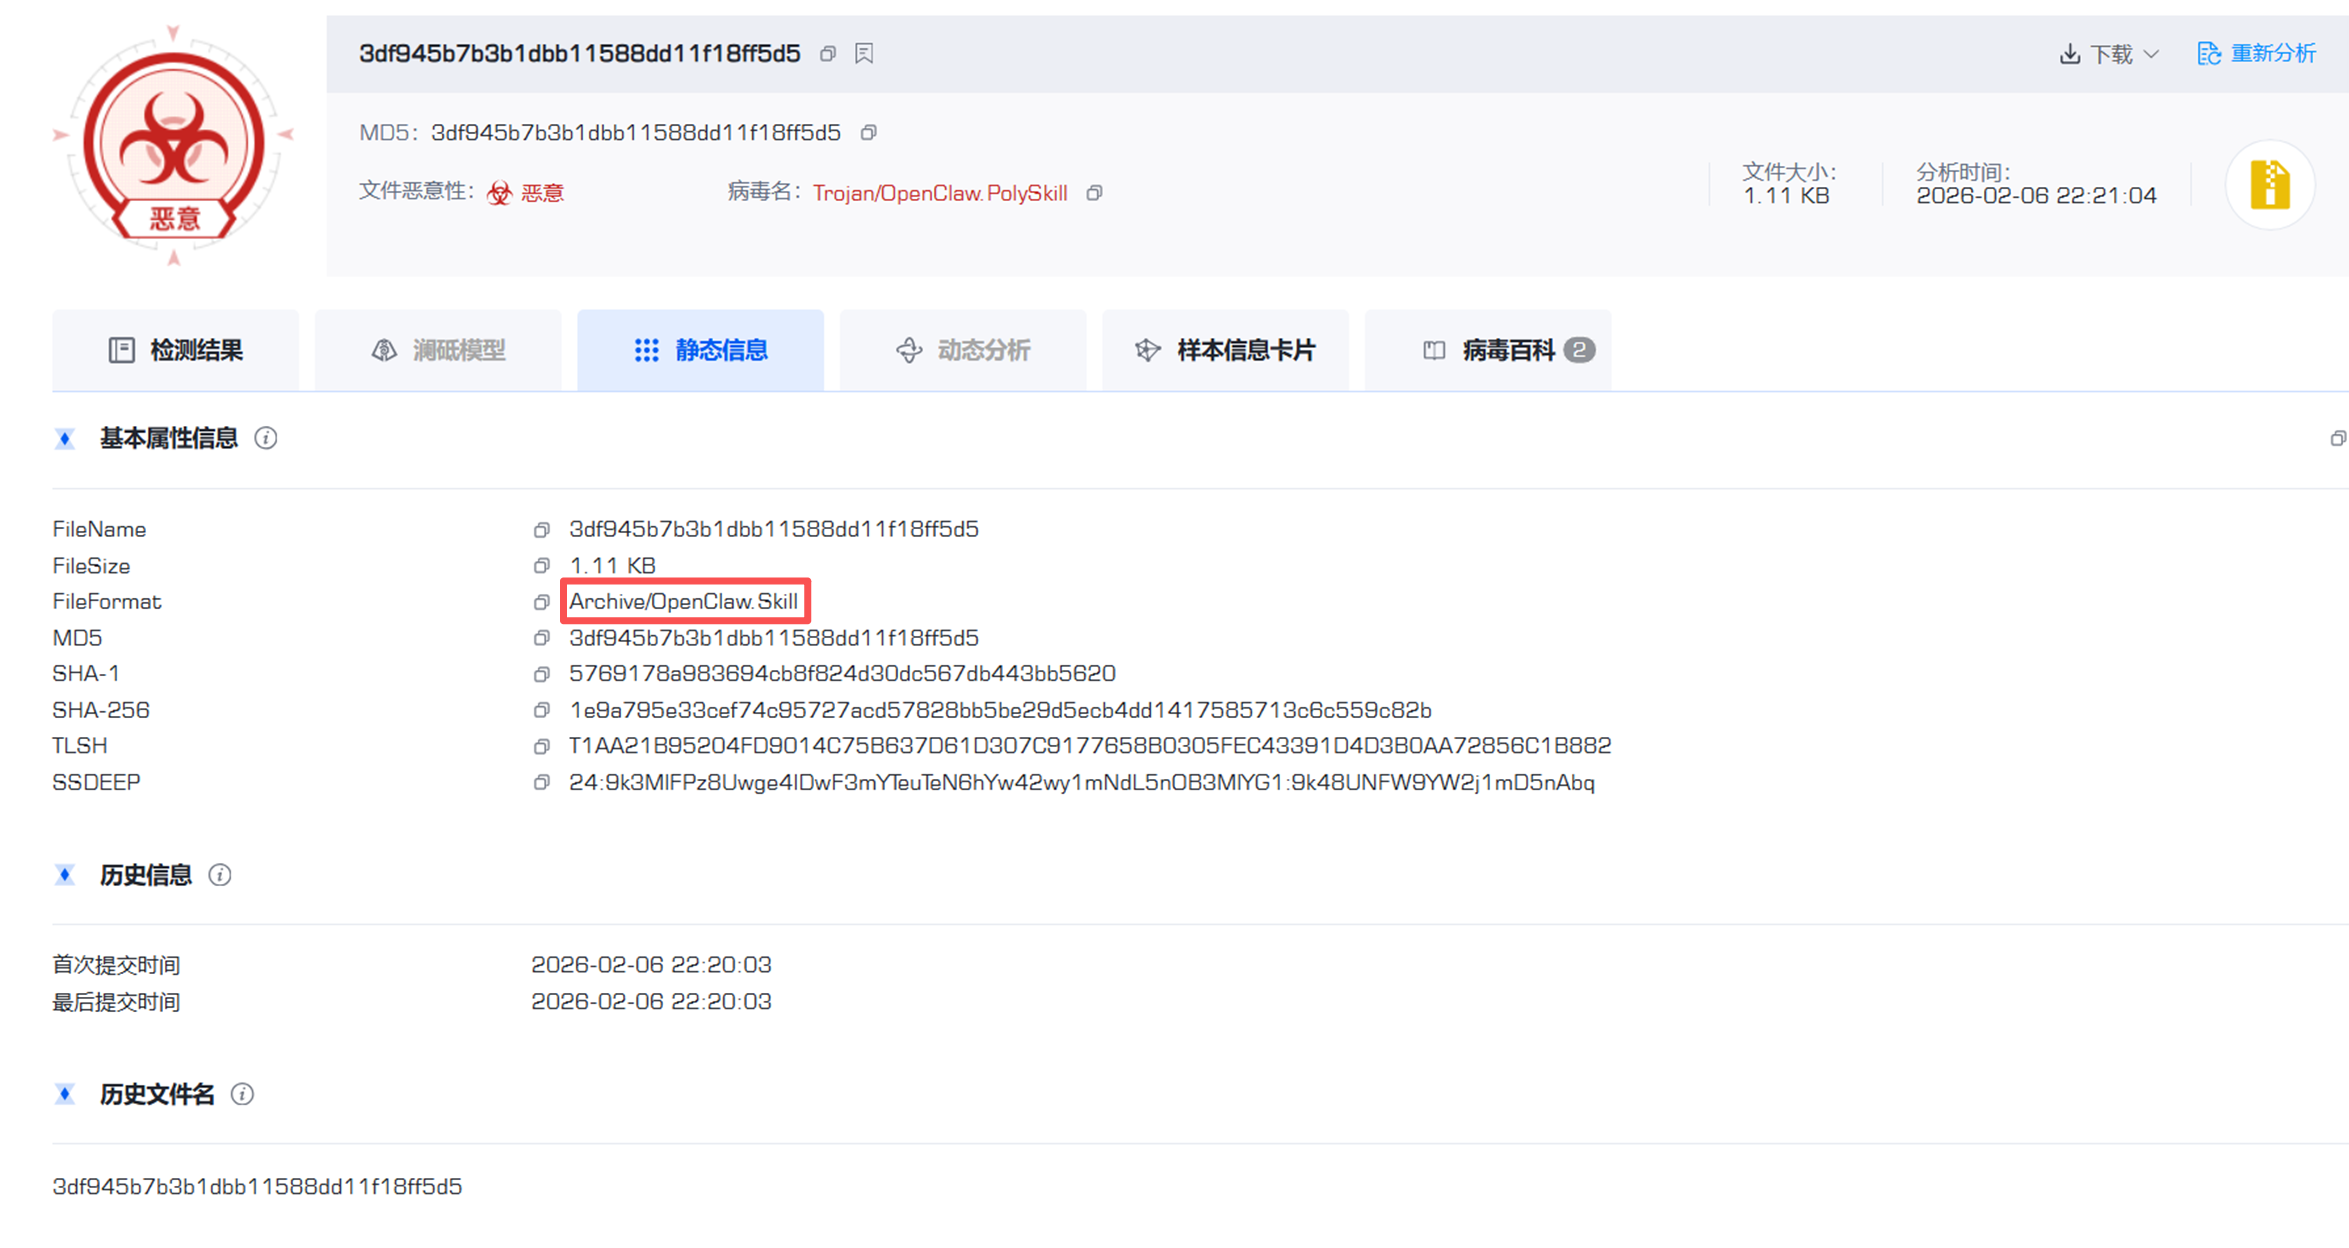
Task: Copy the MD5 value in the header
Action: (868, 133)
